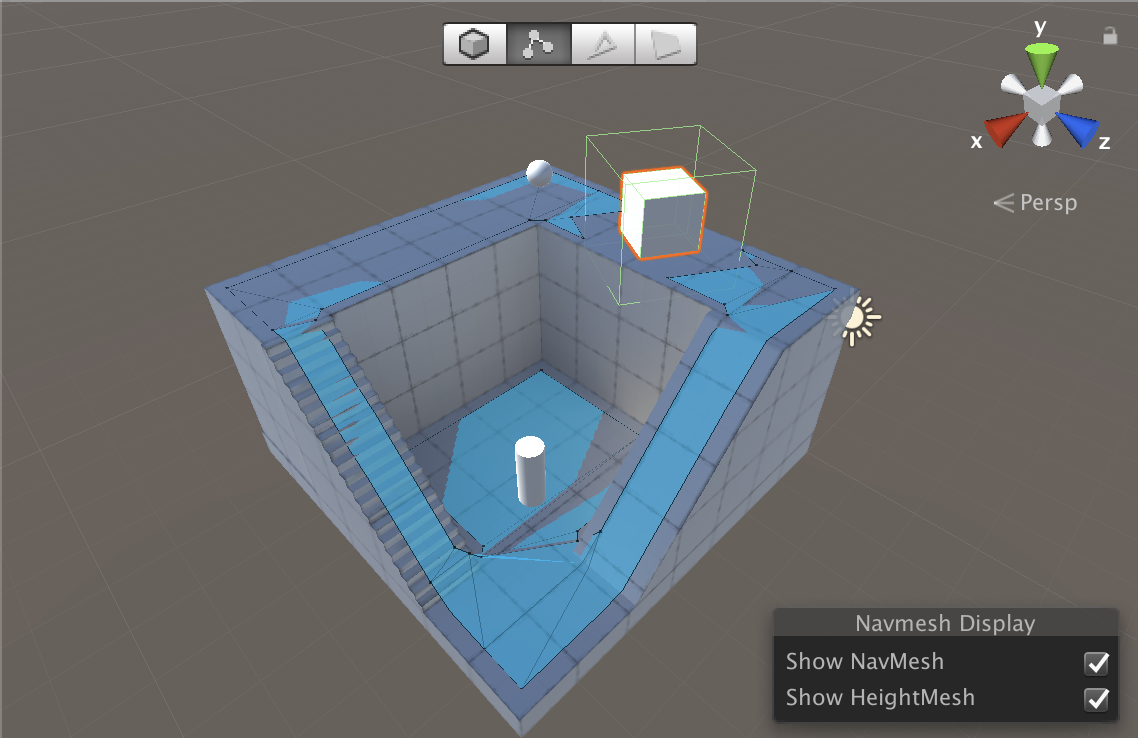Switch to Edge selection mode icon
1138x738 pixels.
[602, 45]
